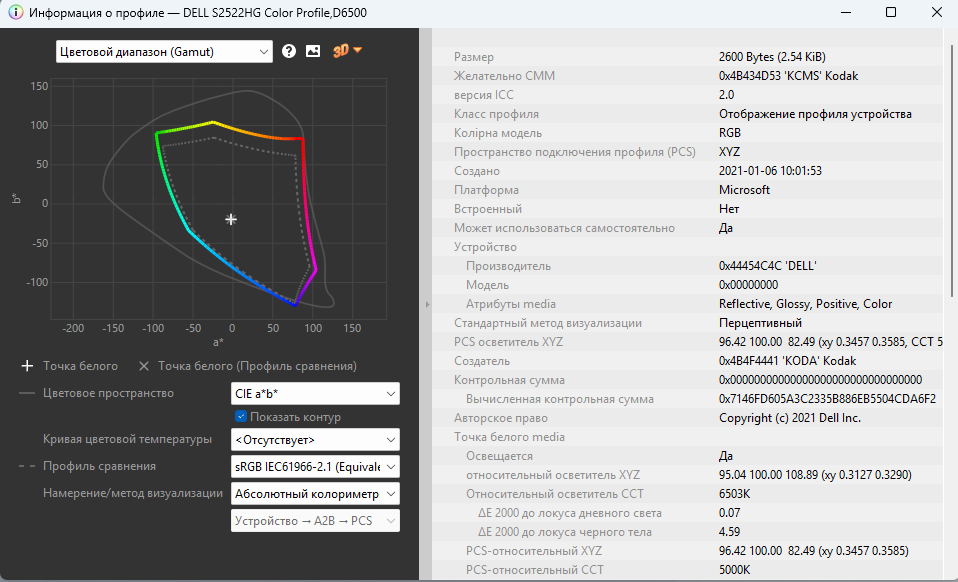Click 'Точка белого (Профиль сравнения)' legend label
958x582 pixels.
pos(257,366)
